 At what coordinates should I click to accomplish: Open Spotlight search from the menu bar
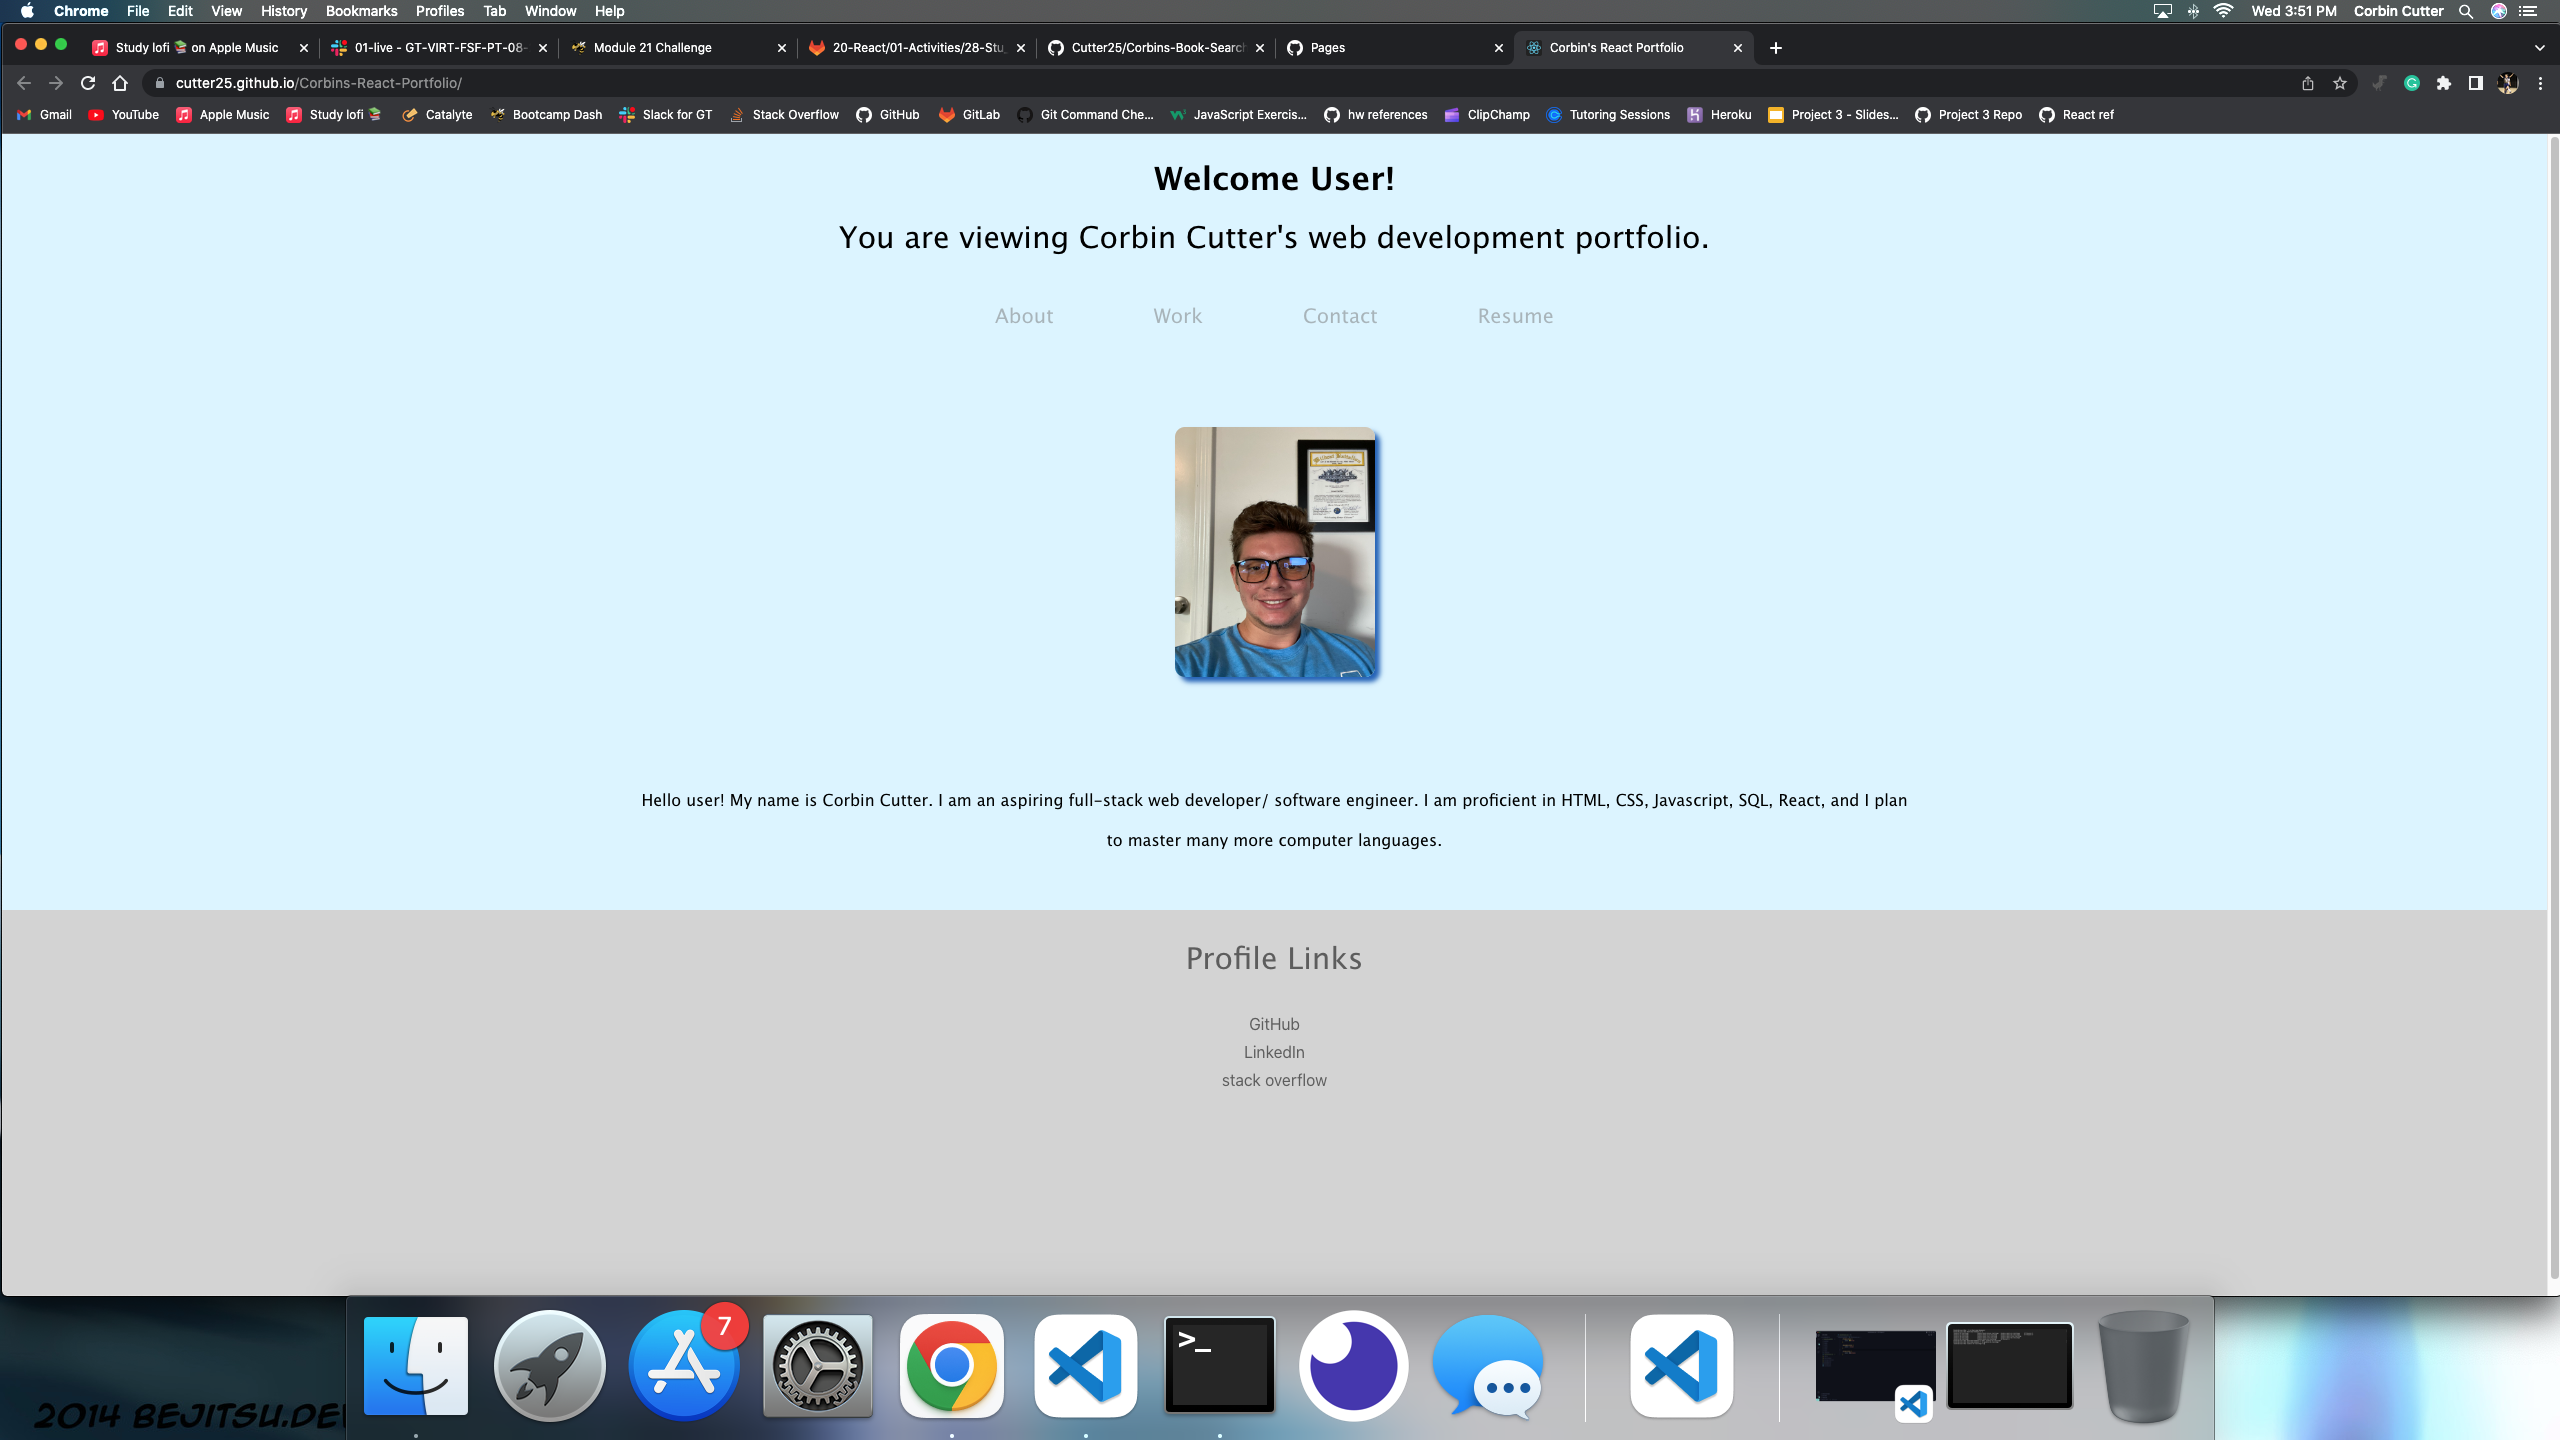tap(2464, 11)
